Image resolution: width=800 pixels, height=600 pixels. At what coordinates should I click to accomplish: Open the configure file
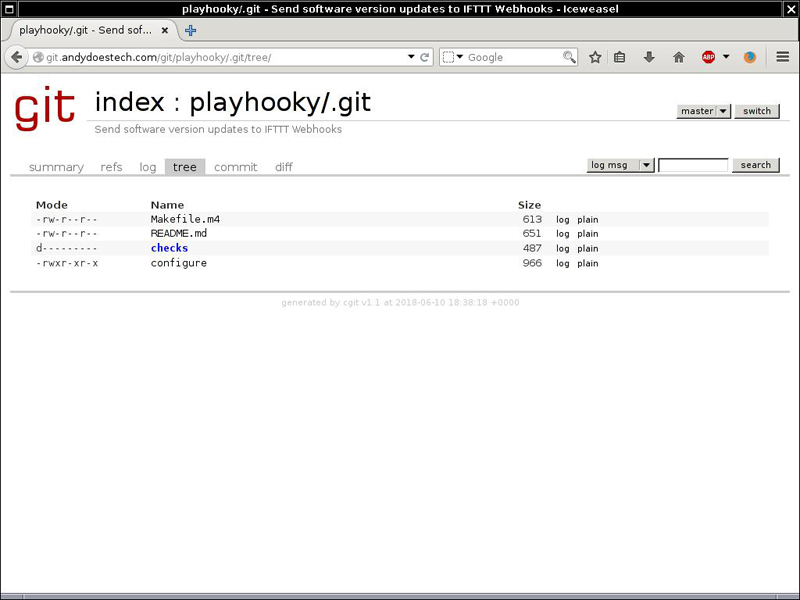[x=179, y=263]
